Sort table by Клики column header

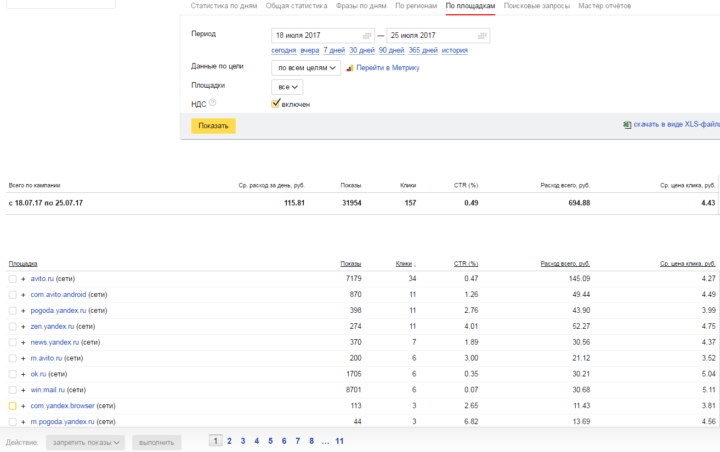[404, 264]
